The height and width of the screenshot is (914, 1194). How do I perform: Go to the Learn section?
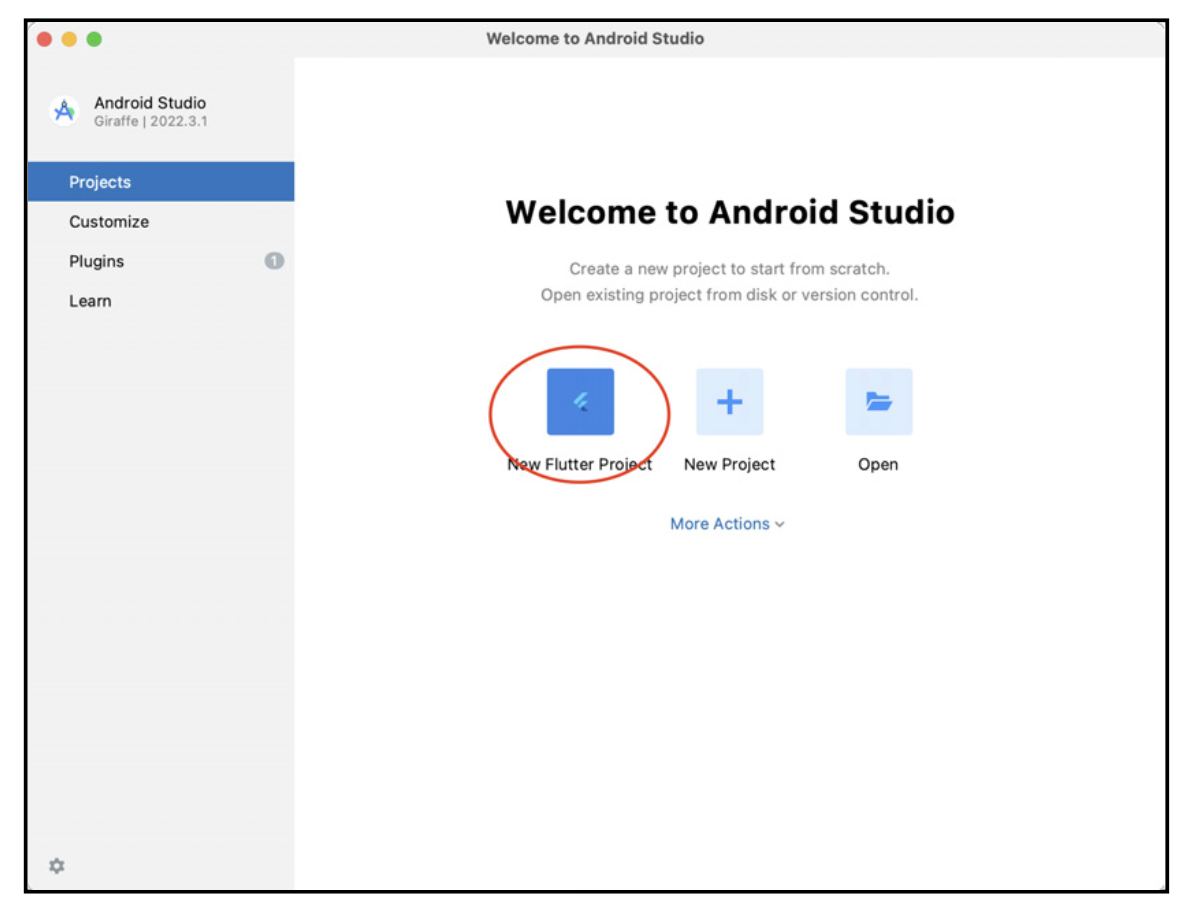tap(90, 301)
